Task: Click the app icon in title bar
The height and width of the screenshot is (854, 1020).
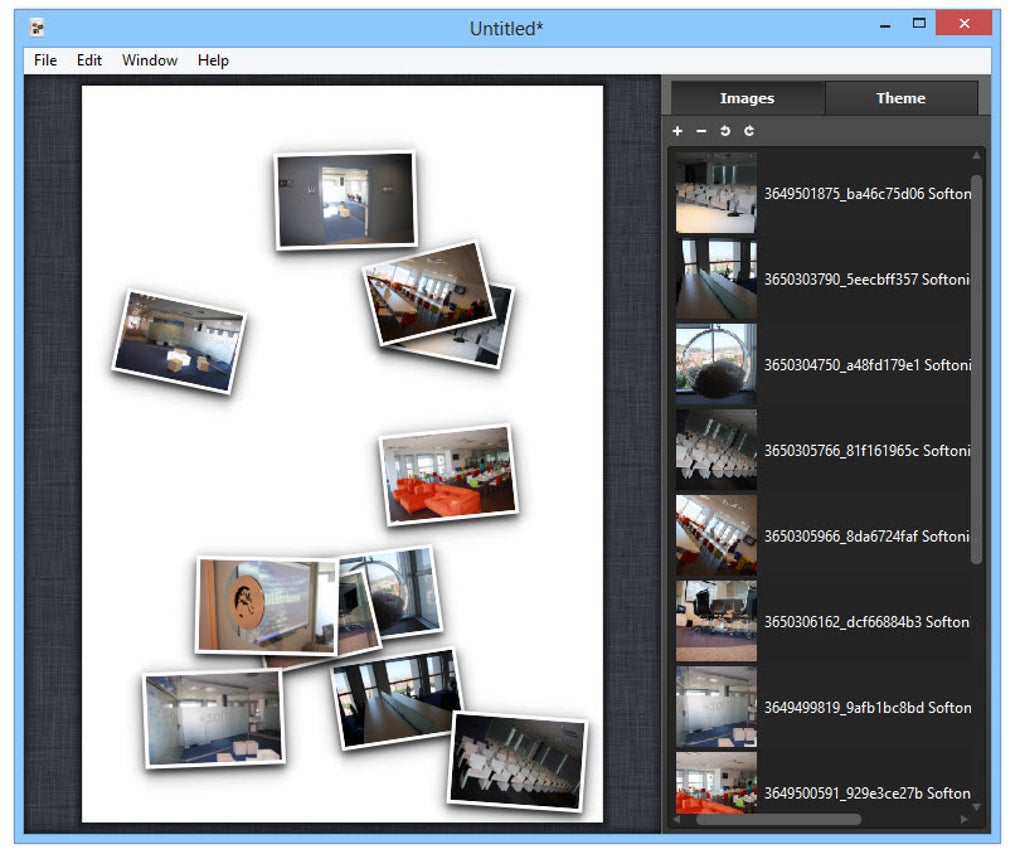Action: point(37,28)
